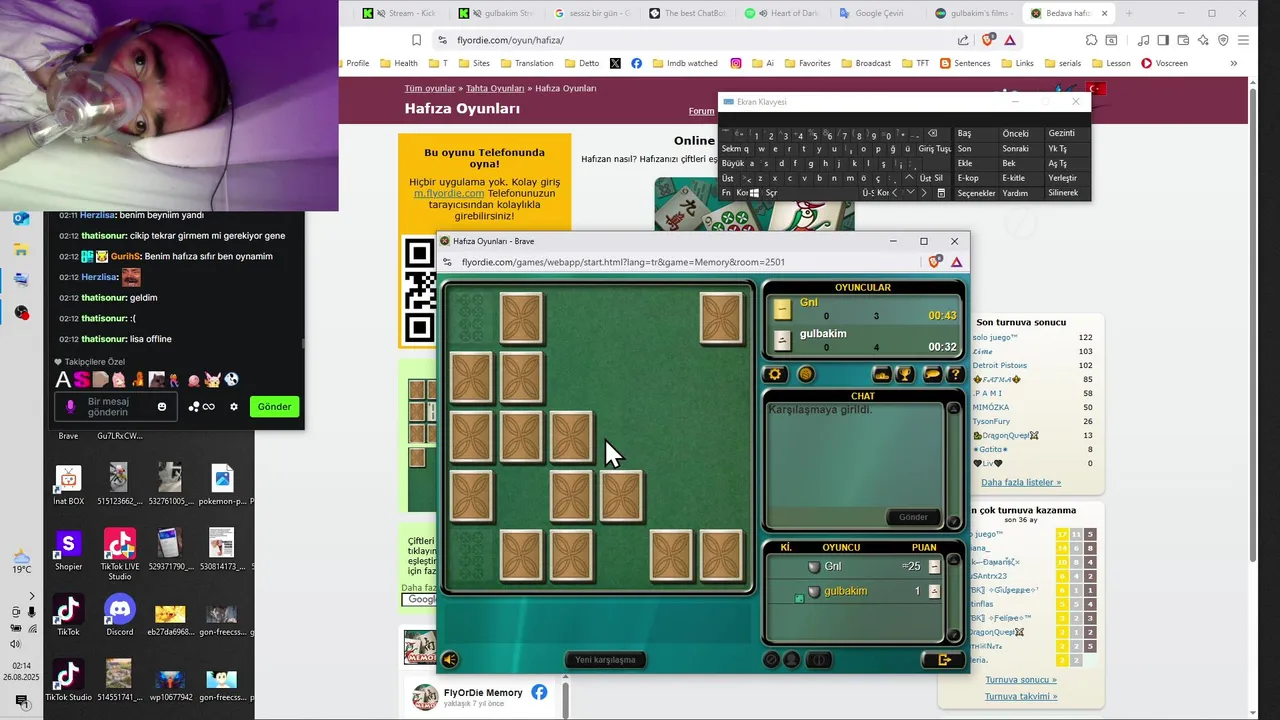The image size is (1280, 720).
Task: Open game settings gear in Memory window
Action: pos(775,374)
